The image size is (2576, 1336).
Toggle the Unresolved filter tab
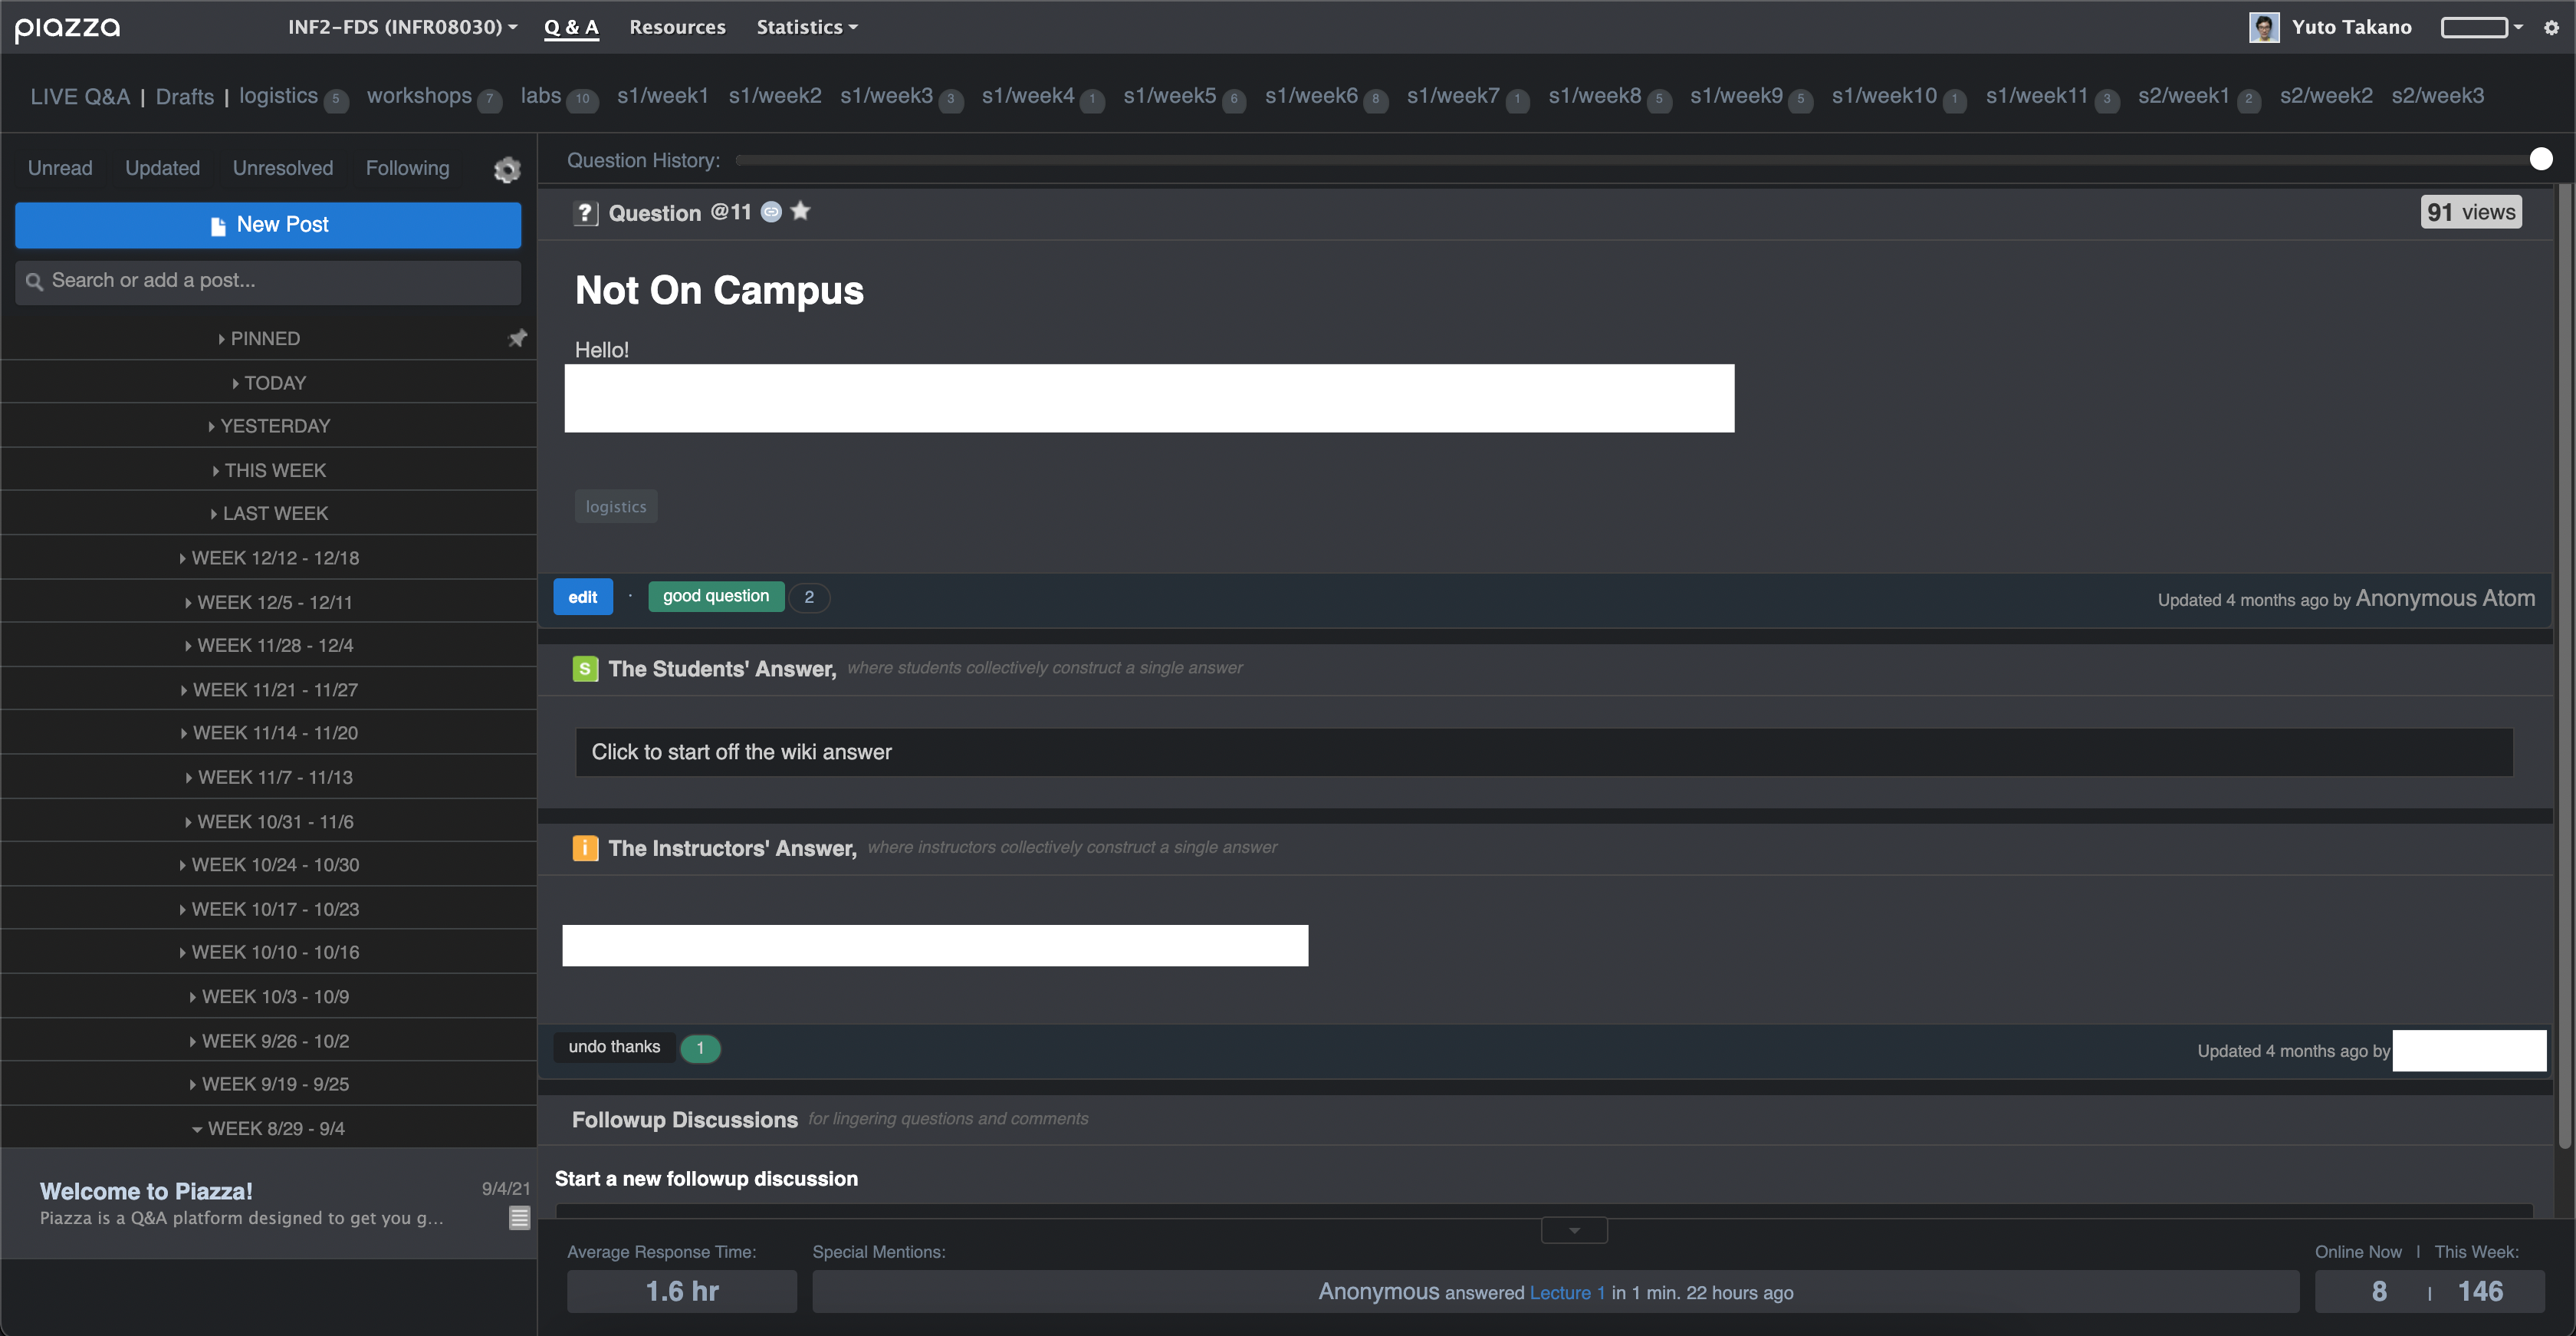point(283,167)
